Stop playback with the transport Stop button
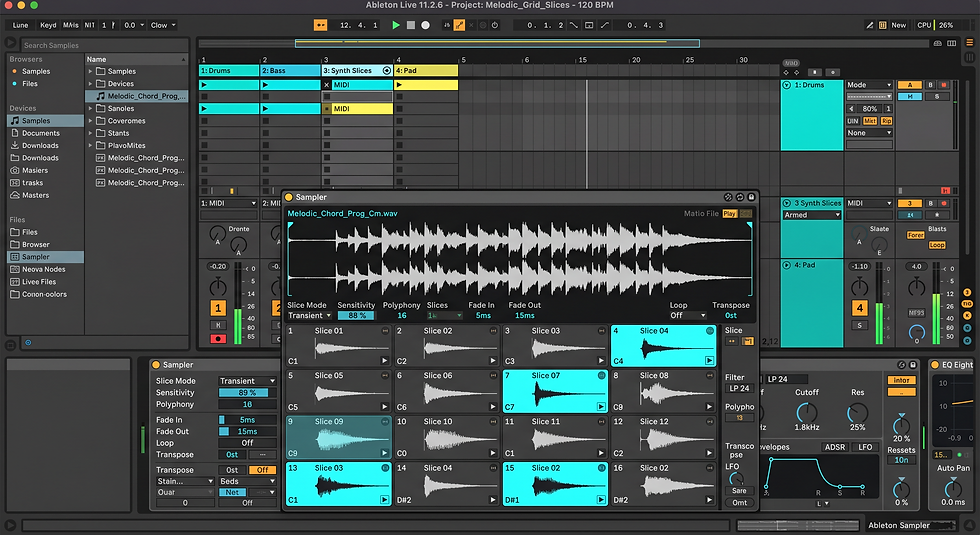980x535 pixels. (411, 25)
